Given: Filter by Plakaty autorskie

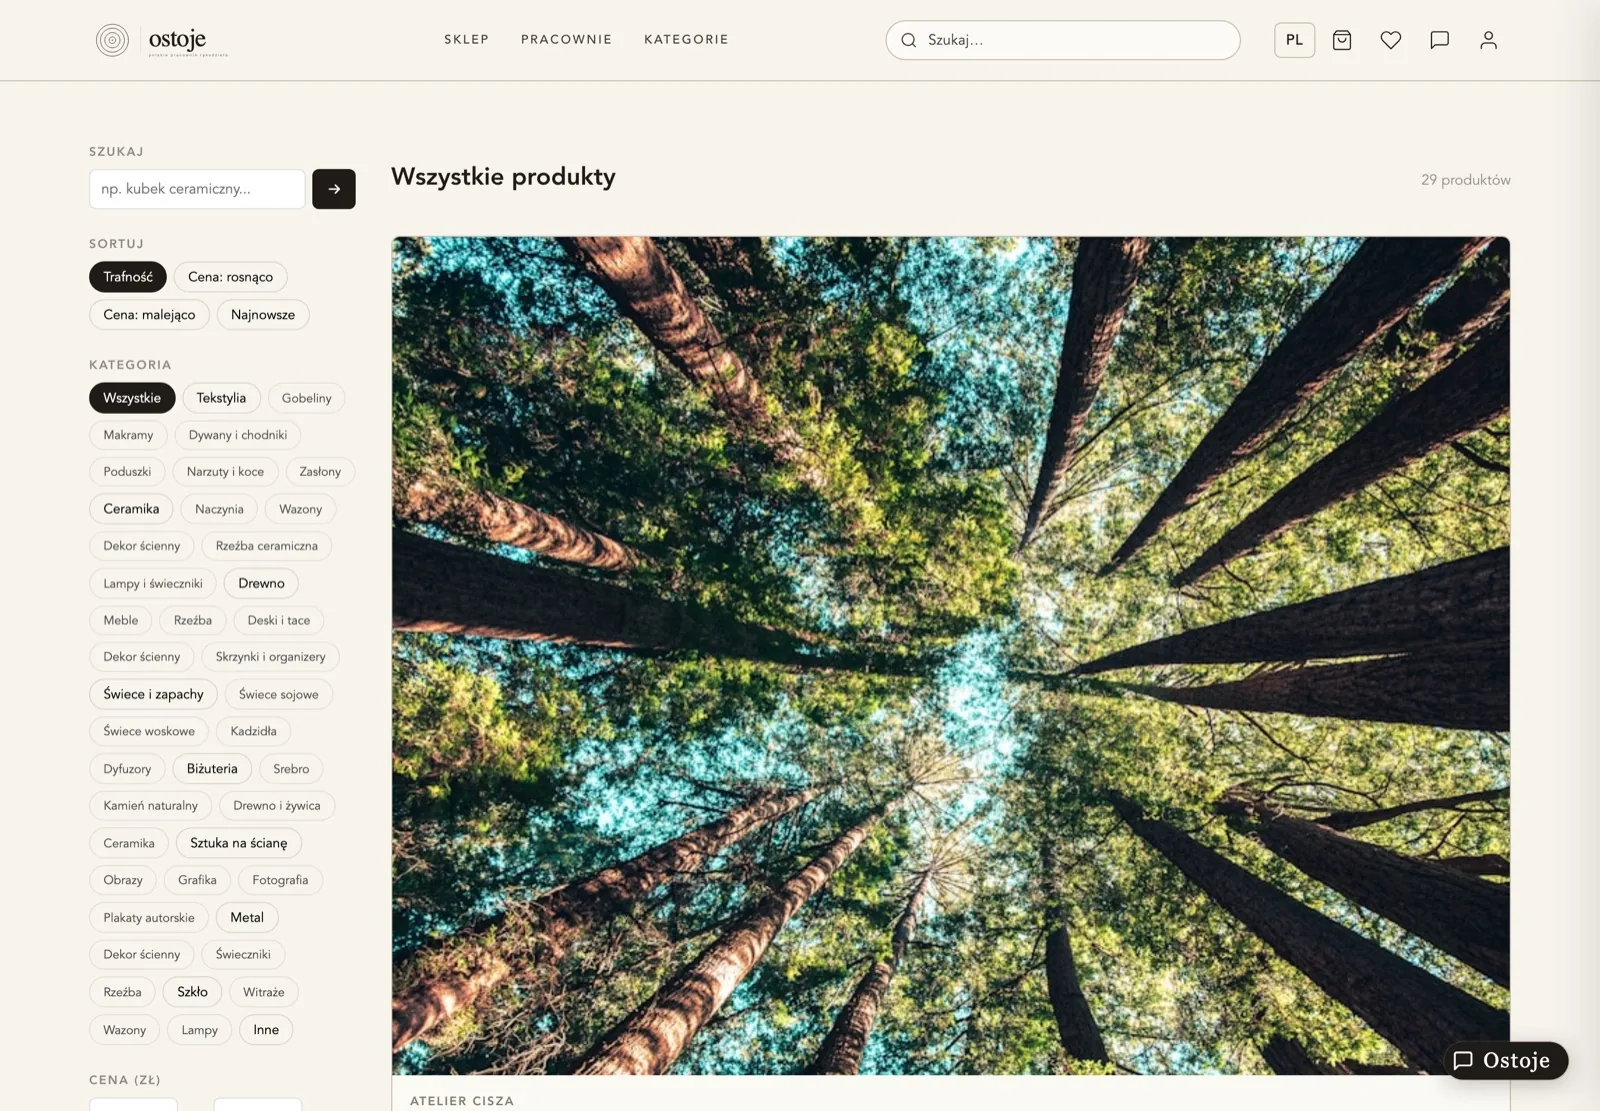Looking at the screenshot, I should (149, 918).
